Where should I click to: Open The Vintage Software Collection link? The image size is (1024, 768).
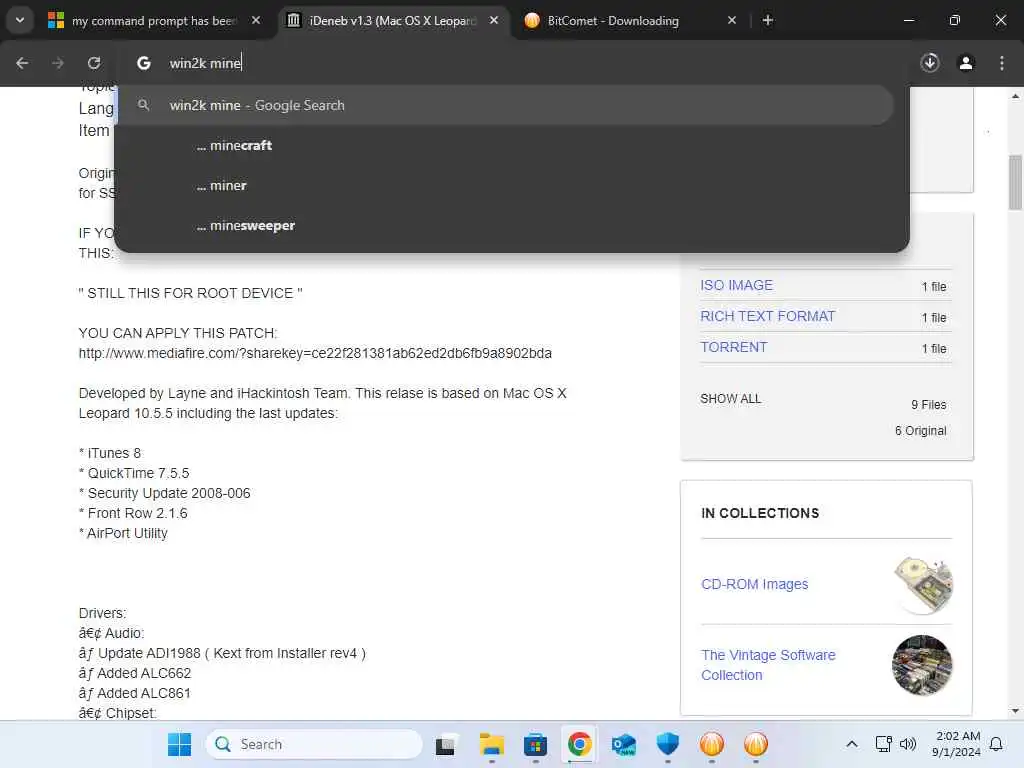coord(768,665)
